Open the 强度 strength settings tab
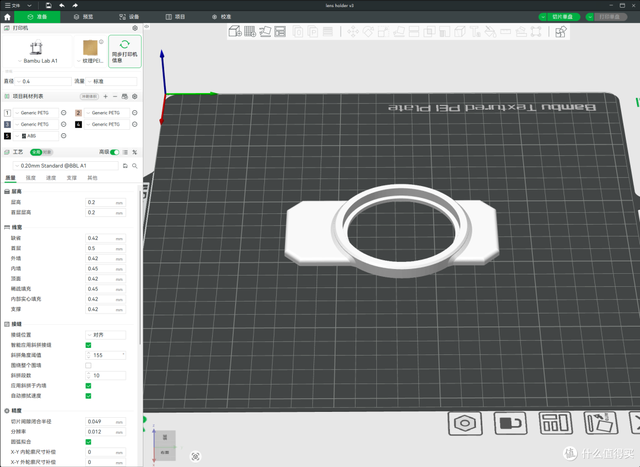This screenshot has height=467, width=640. click(31, 178)
